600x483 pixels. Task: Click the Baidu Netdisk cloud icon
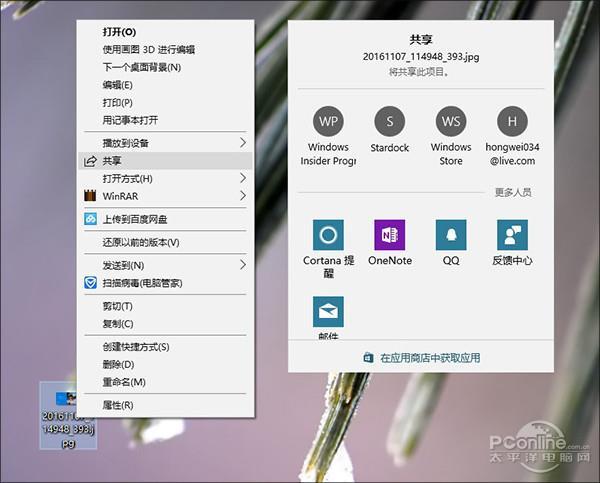90,219
